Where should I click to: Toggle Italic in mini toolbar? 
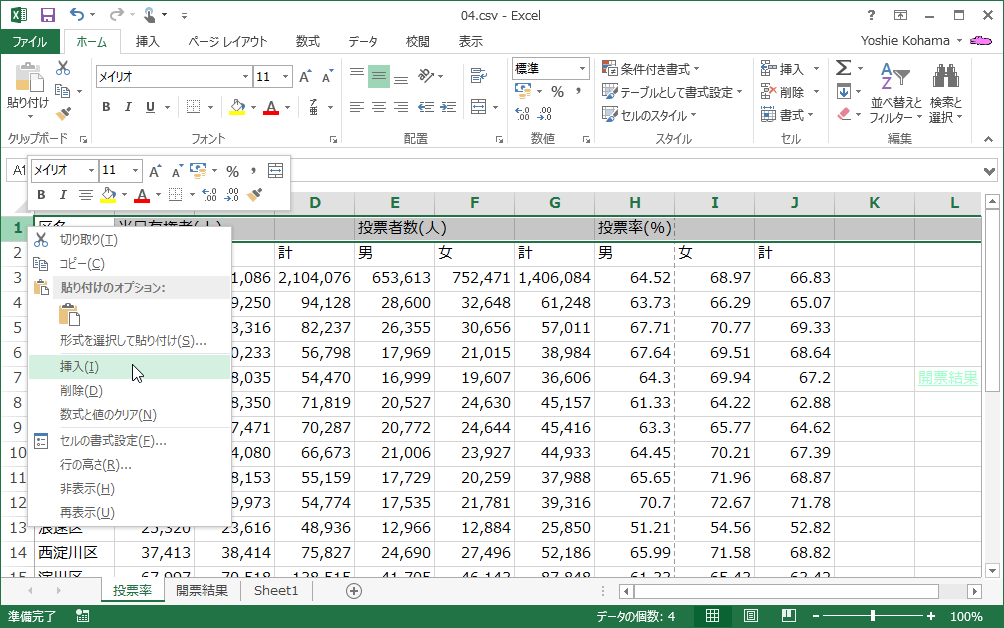63,195
